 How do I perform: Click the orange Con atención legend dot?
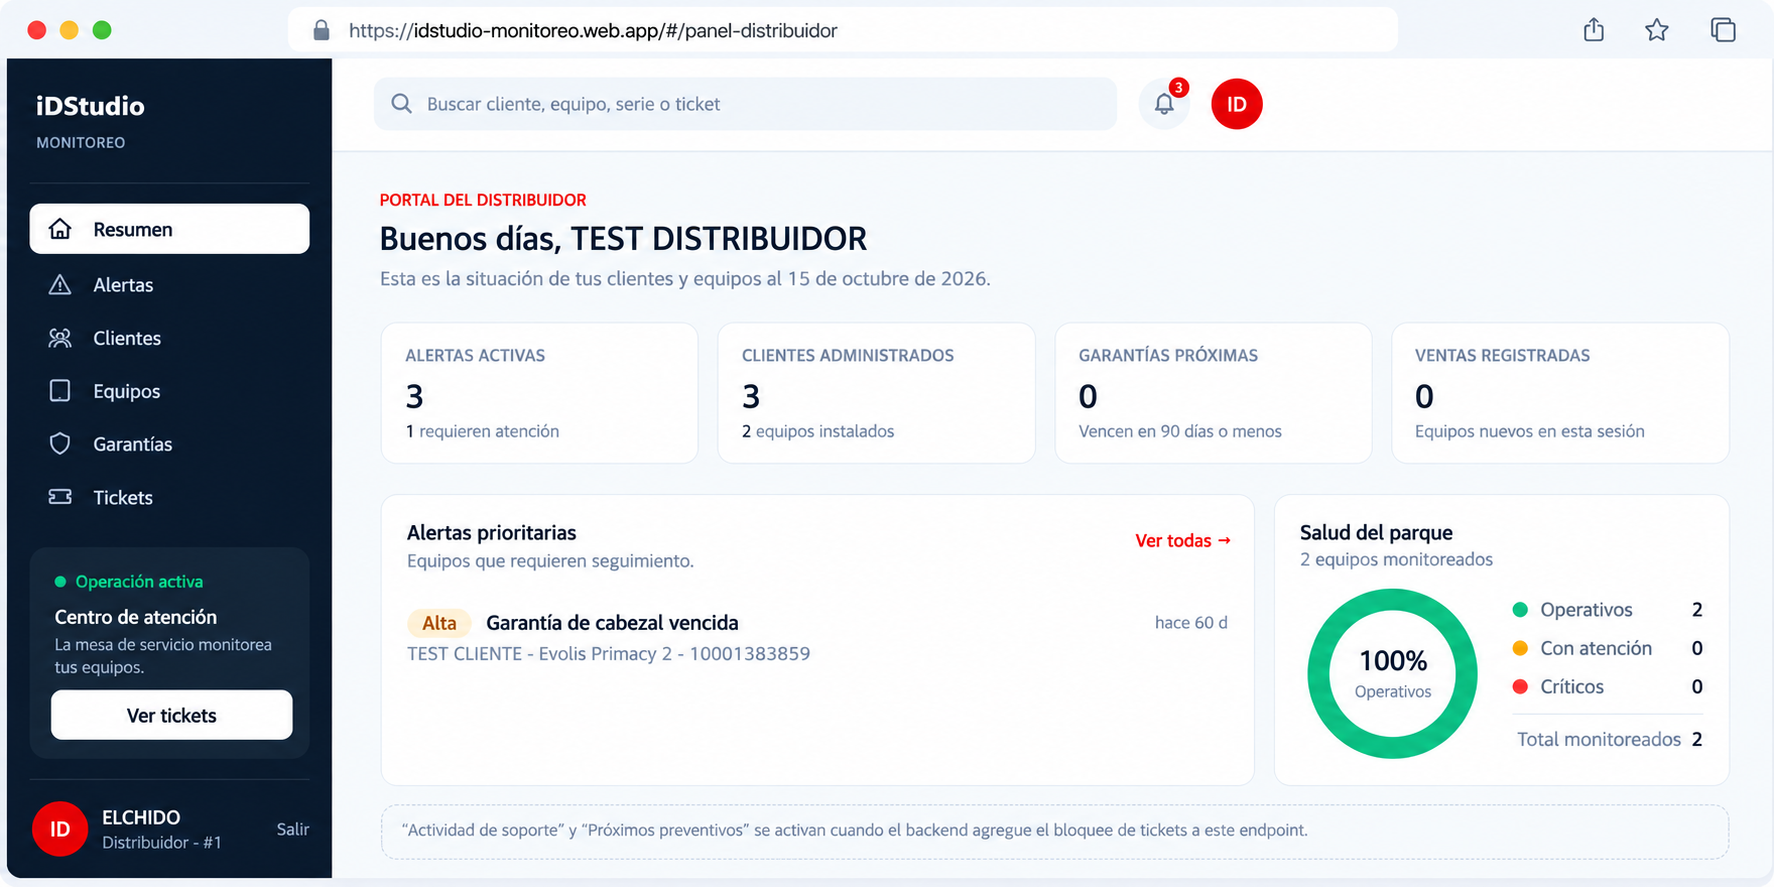tap(1520, 648)
